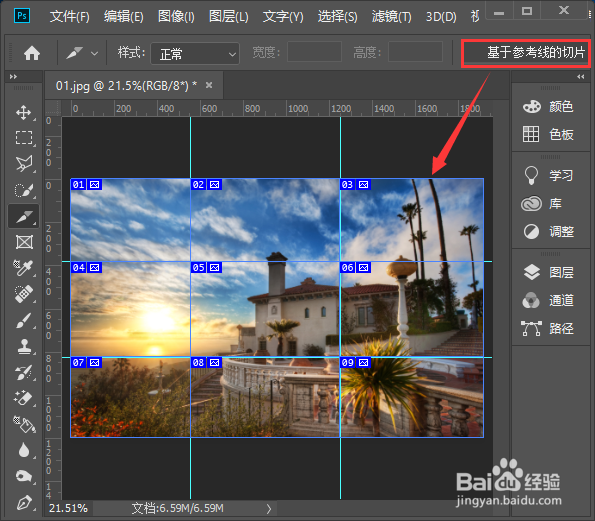595x521 pixels.
Task: Select slice 08 badge
Action: (206, 363)
